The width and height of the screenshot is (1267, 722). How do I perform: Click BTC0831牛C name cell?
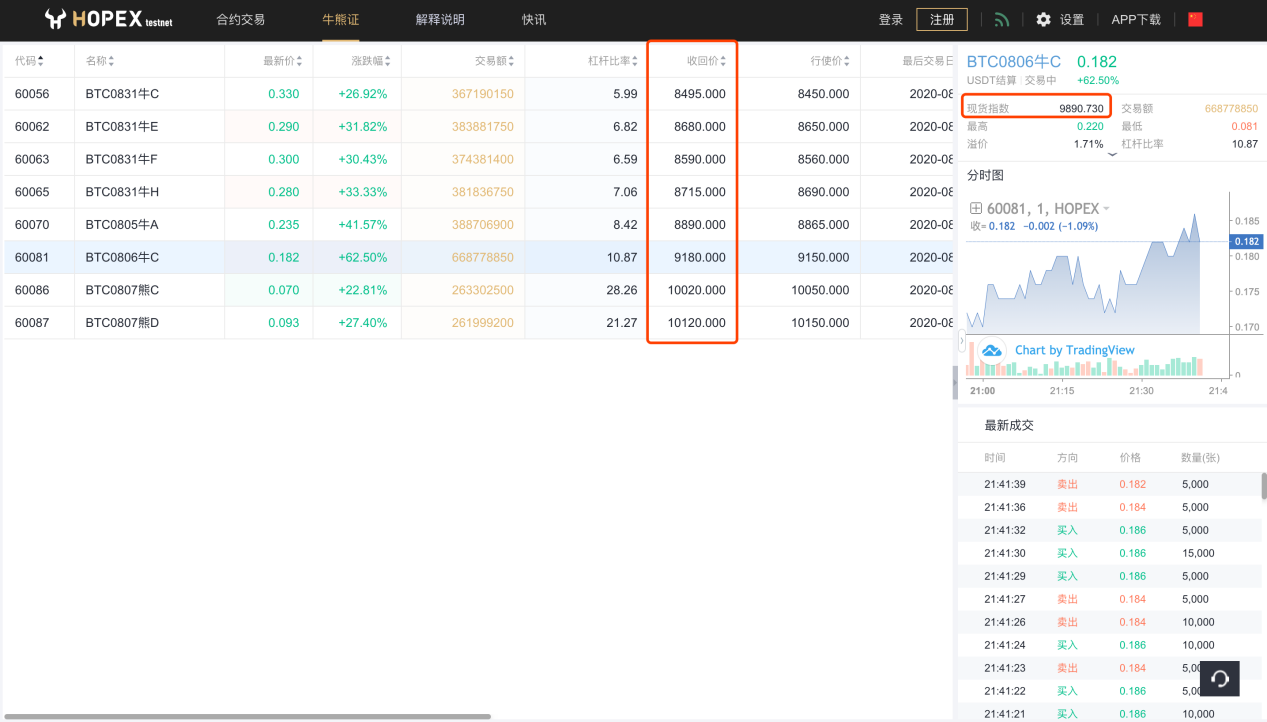point(122,94)
